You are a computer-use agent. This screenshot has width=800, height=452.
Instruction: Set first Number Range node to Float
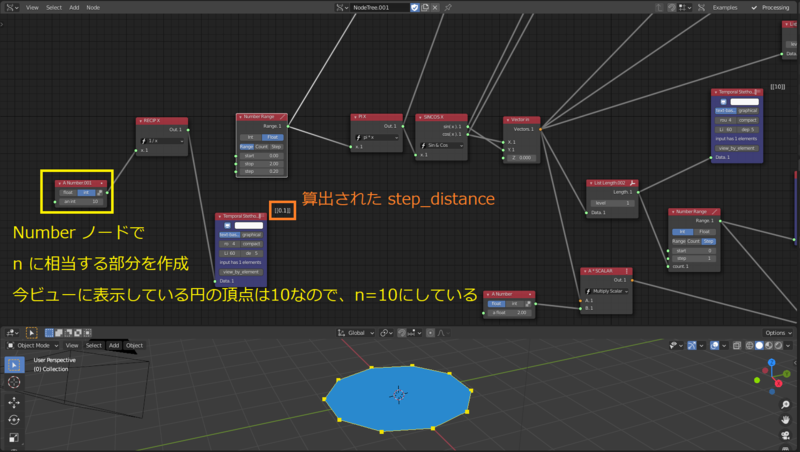click(x=273, y=137)
